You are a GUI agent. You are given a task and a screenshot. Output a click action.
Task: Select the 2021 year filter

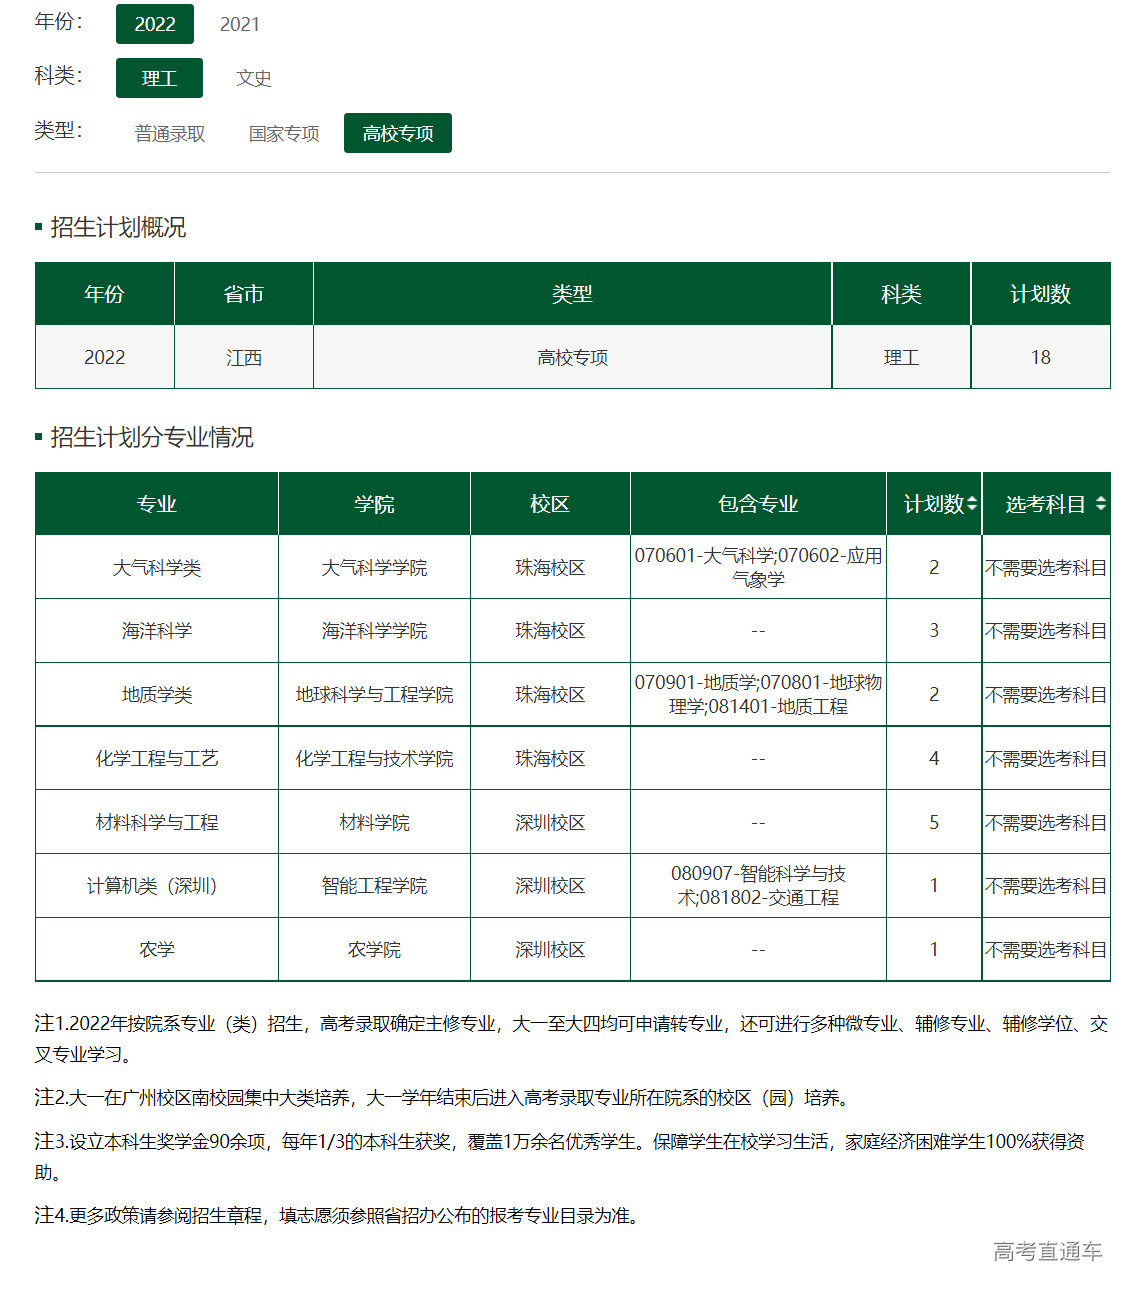pyautogui.click(x=239, y=24)
